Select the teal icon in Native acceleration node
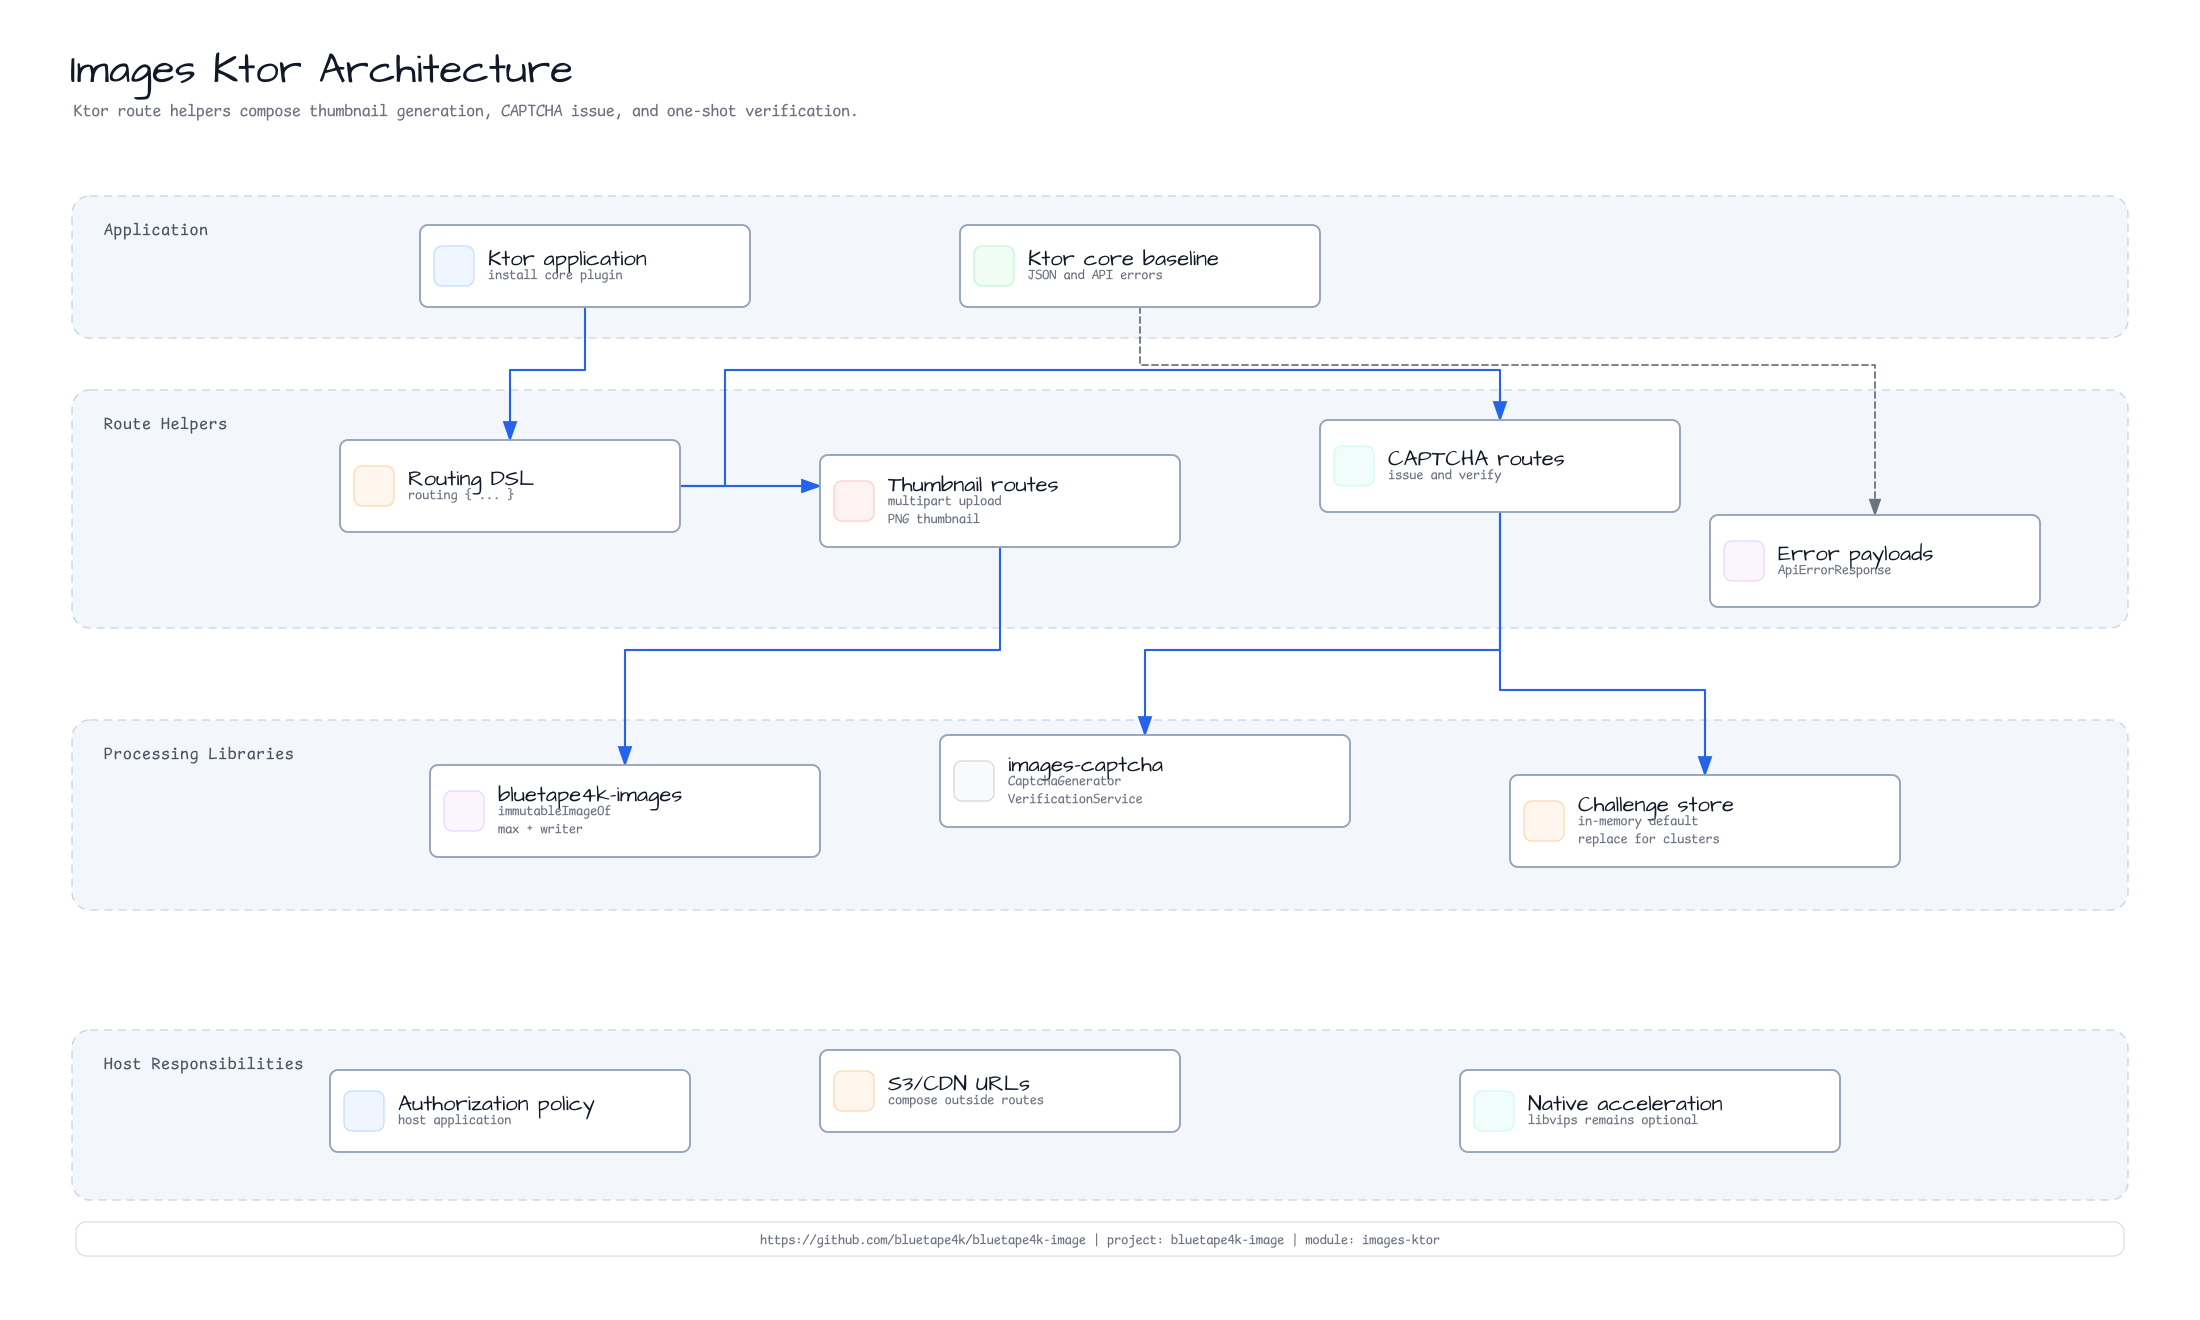The image size is (2200, 1320). point(1494,1111)
